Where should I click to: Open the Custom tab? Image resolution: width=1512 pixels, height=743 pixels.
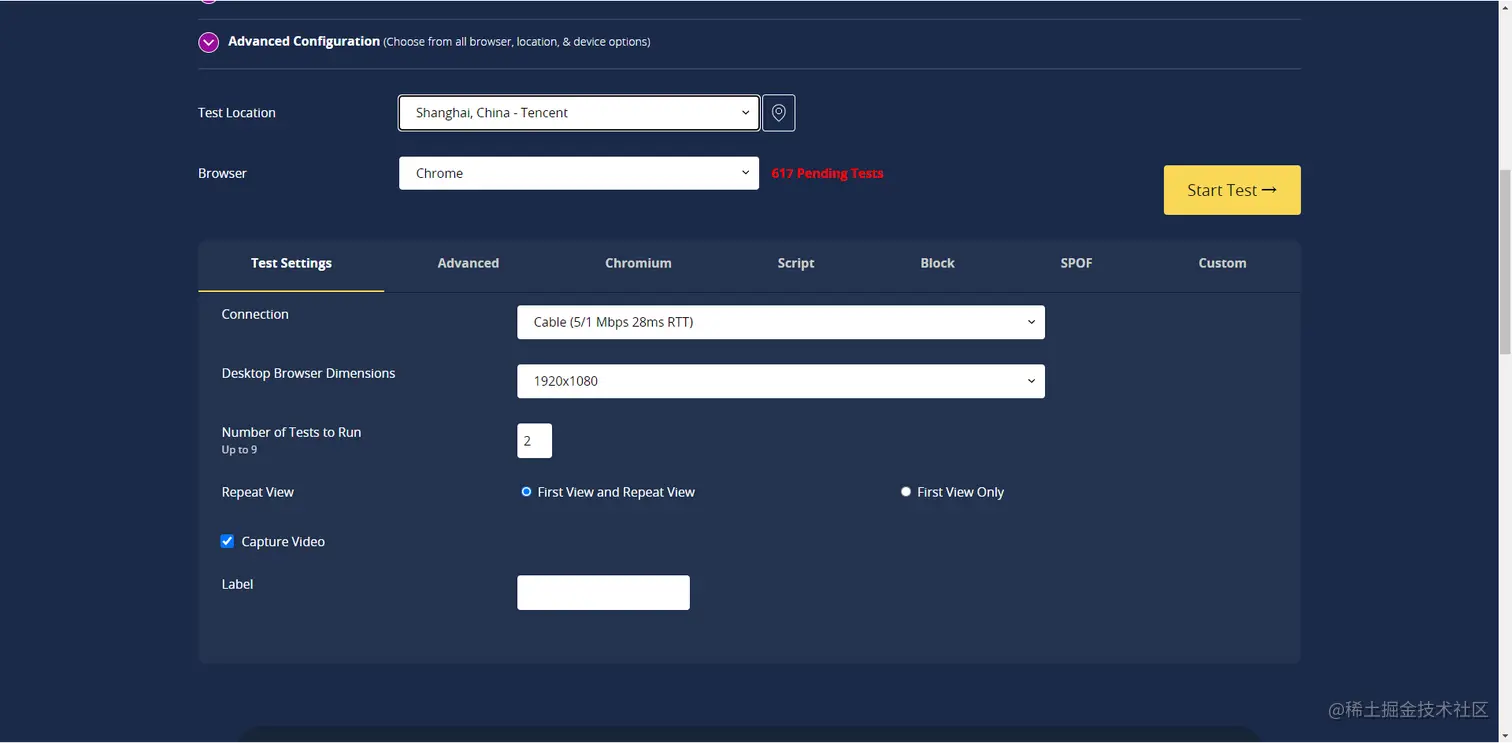(x=1222, y=263)
